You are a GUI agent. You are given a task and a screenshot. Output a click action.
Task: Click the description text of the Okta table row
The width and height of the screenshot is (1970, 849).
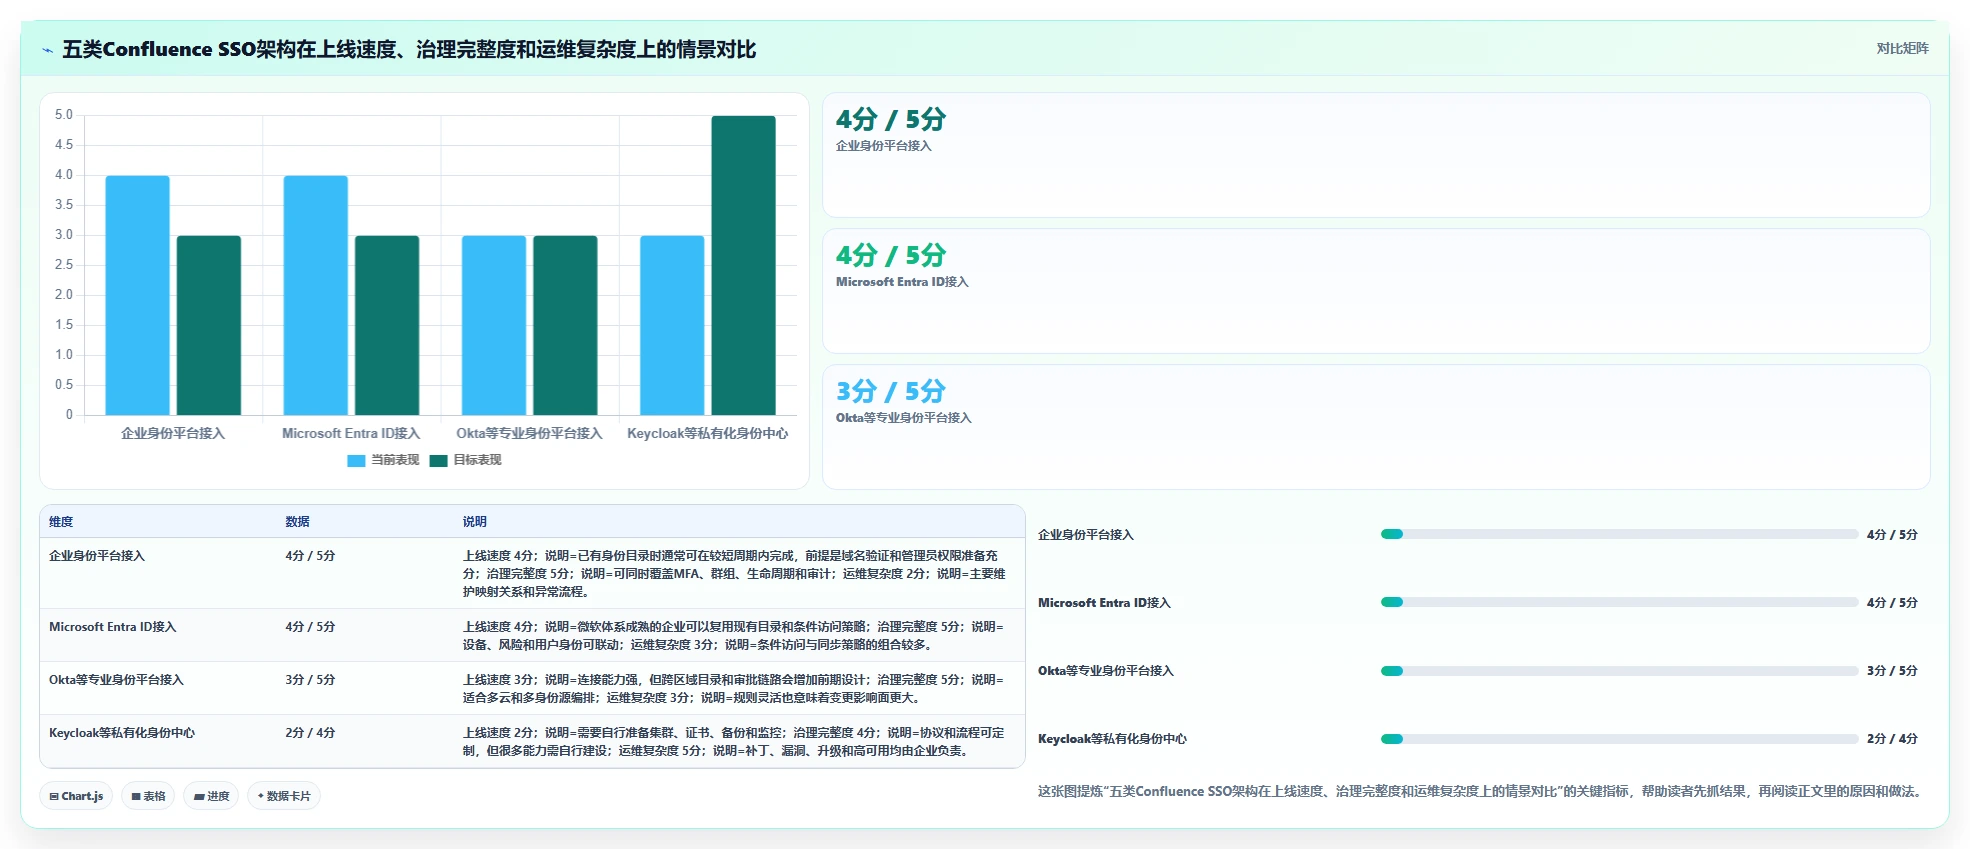[734, 689]
